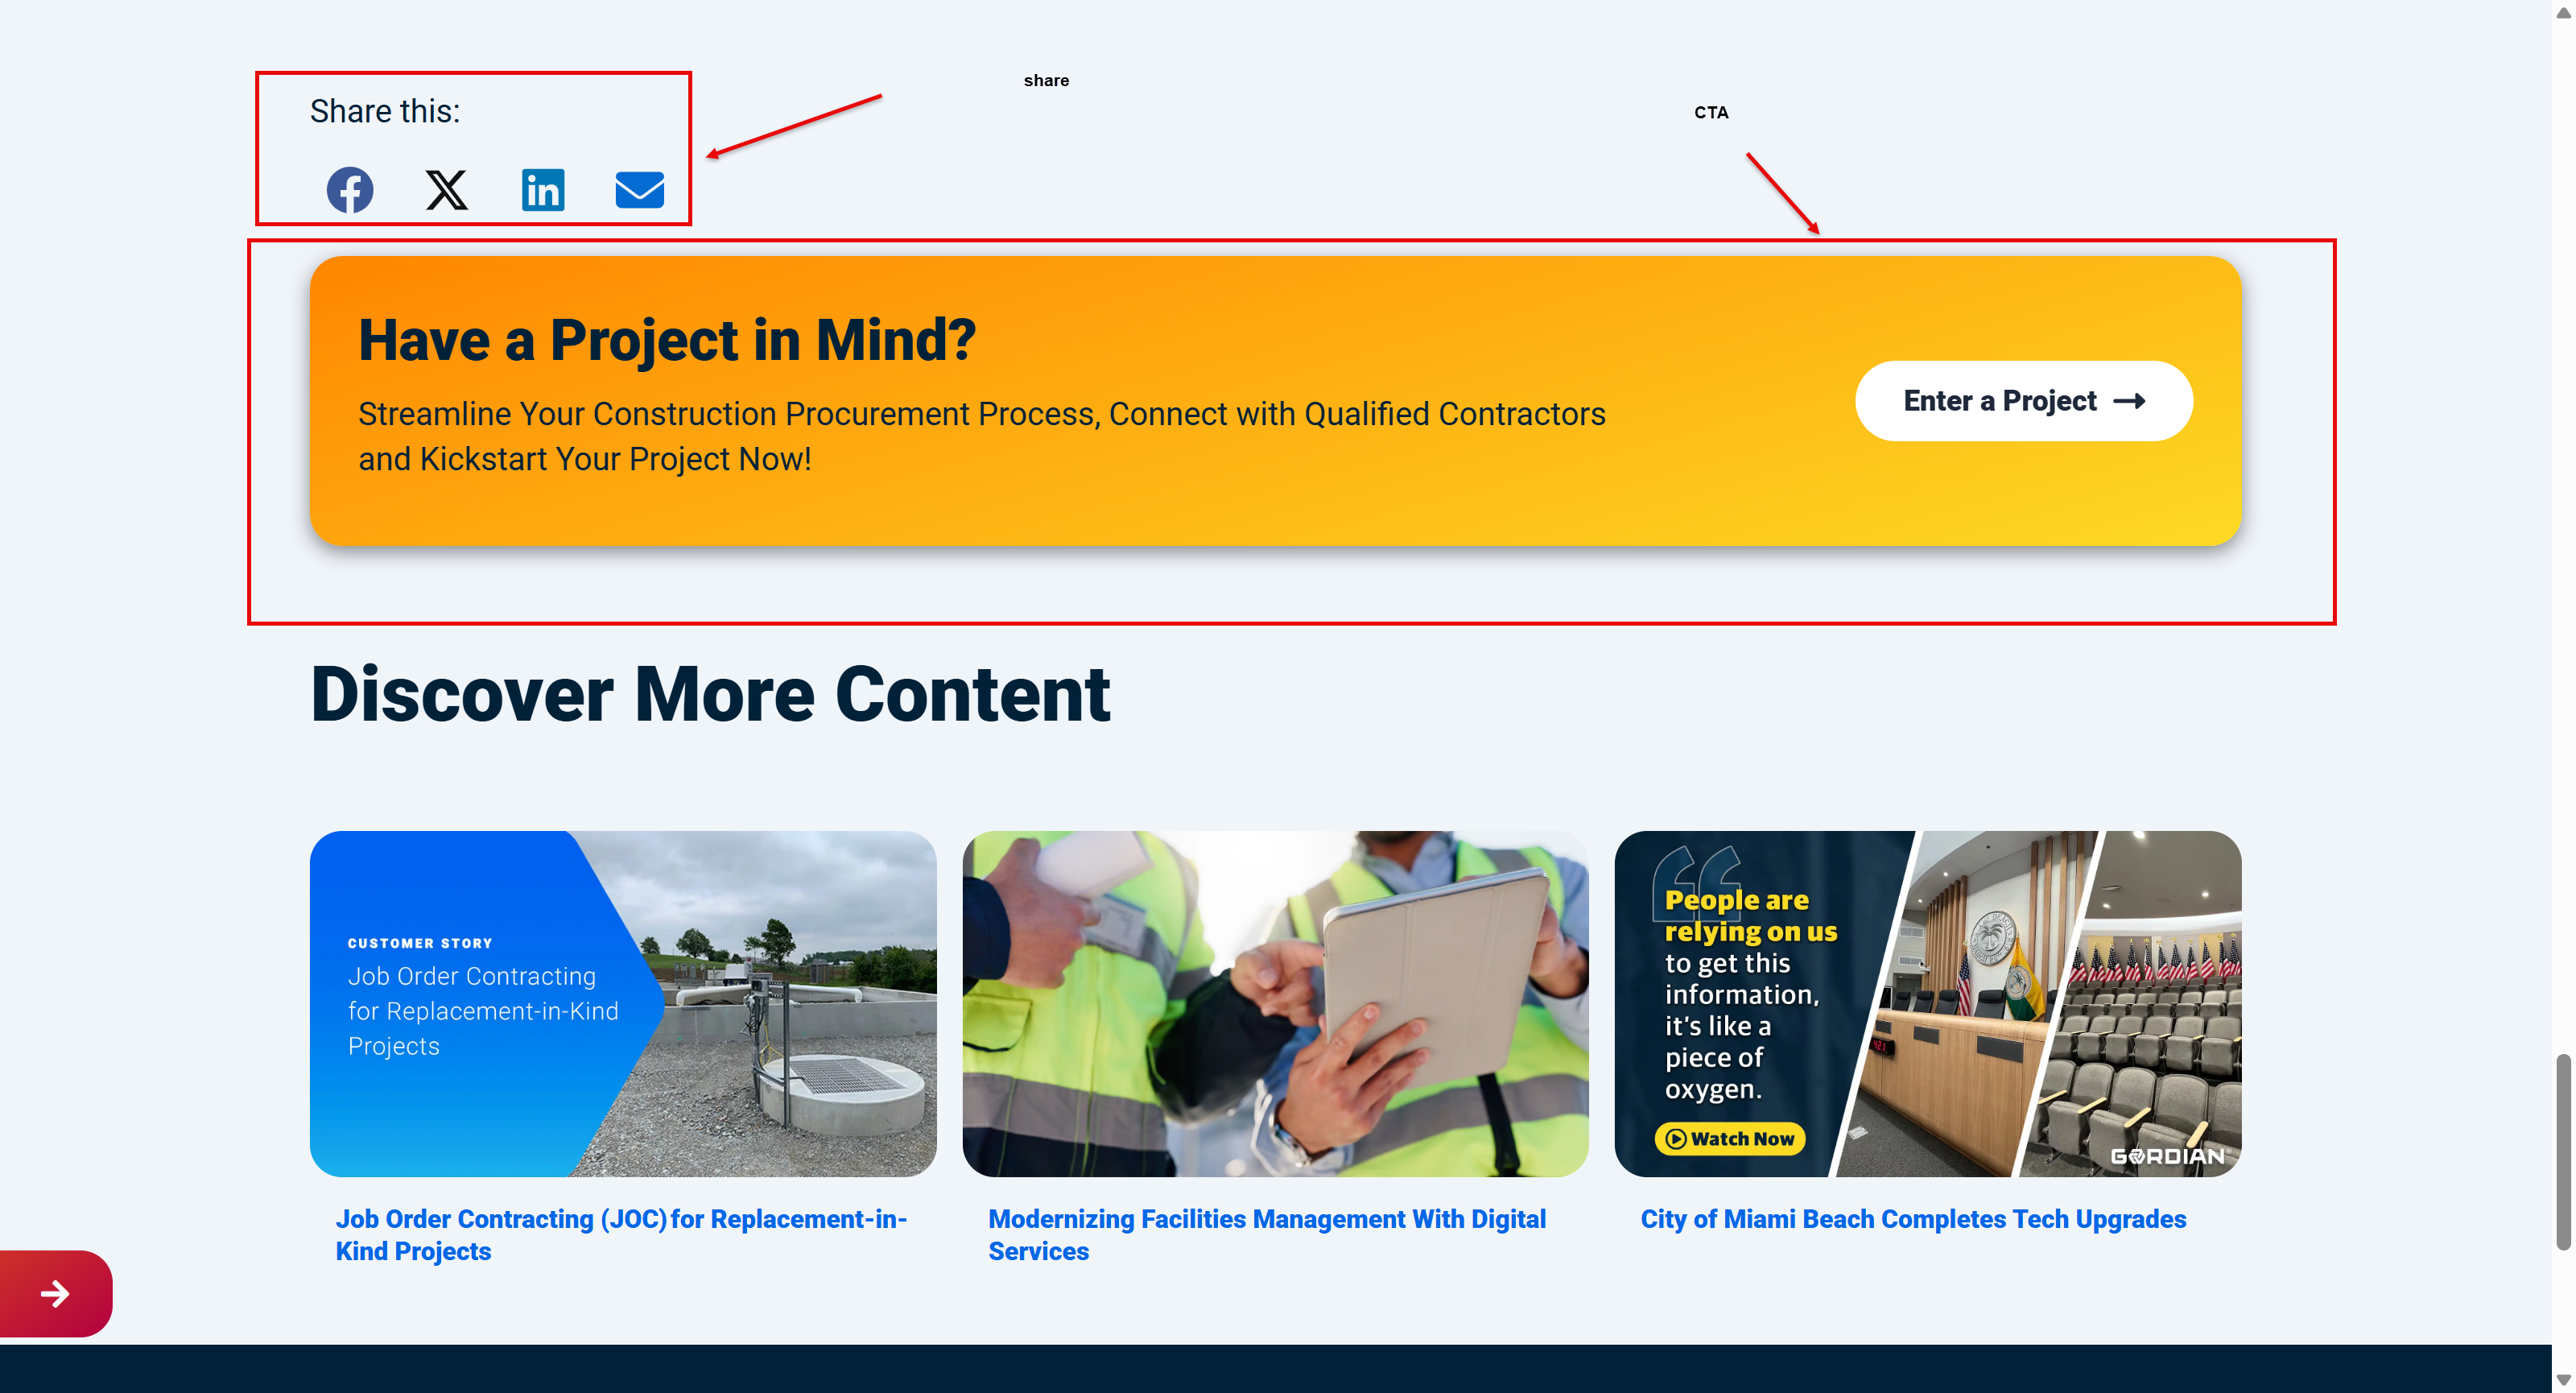The image size is (2576, 1393).
Task: Open City of Miami Beach Completes Tech Upgrades
Action: pyautogui.click(x=1912, y=1219)
